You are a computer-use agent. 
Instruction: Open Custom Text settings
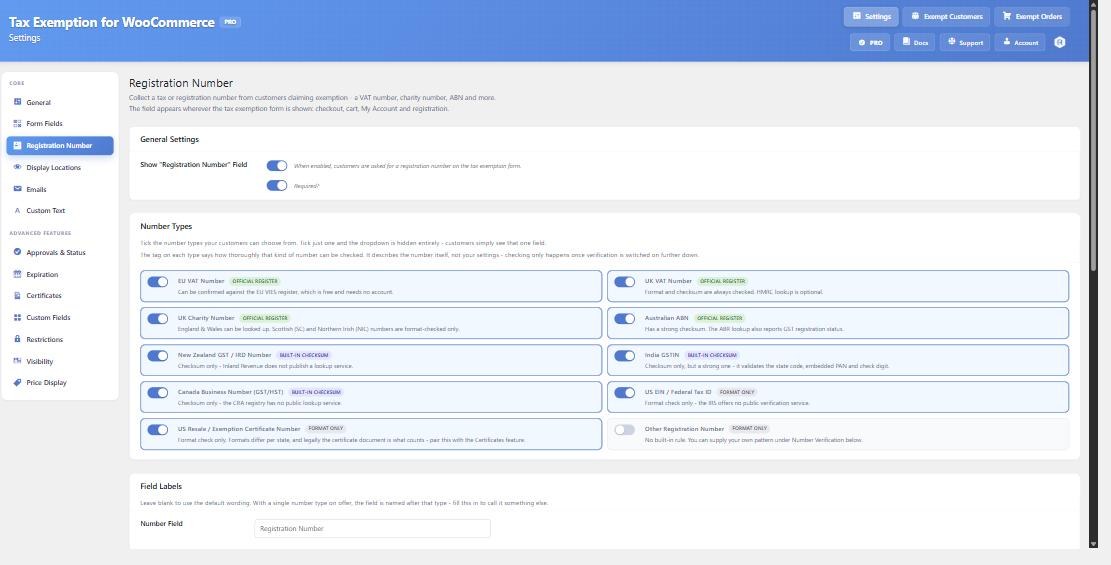(60, 211)
